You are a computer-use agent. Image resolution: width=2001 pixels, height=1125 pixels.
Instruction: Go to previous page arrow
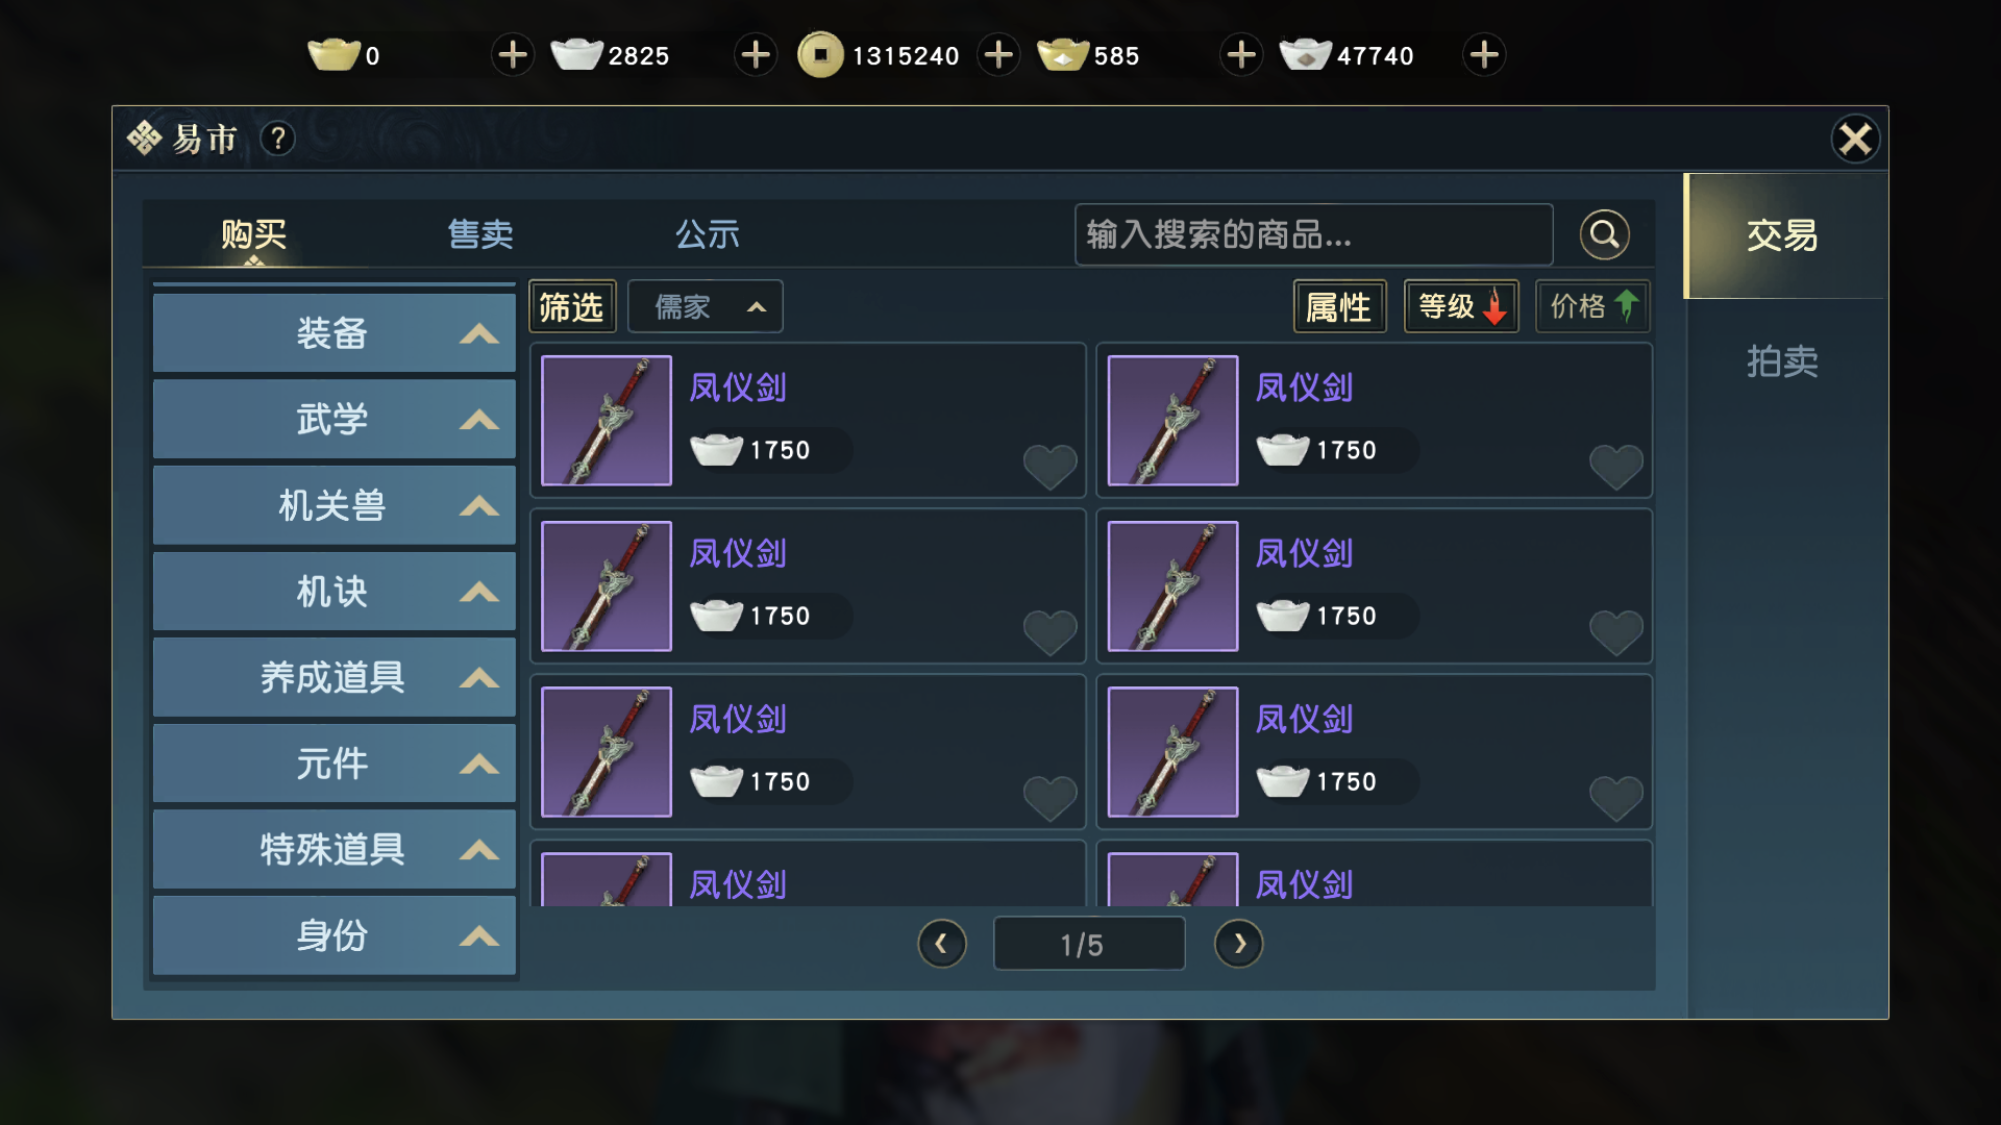click(x=942, y=944)
